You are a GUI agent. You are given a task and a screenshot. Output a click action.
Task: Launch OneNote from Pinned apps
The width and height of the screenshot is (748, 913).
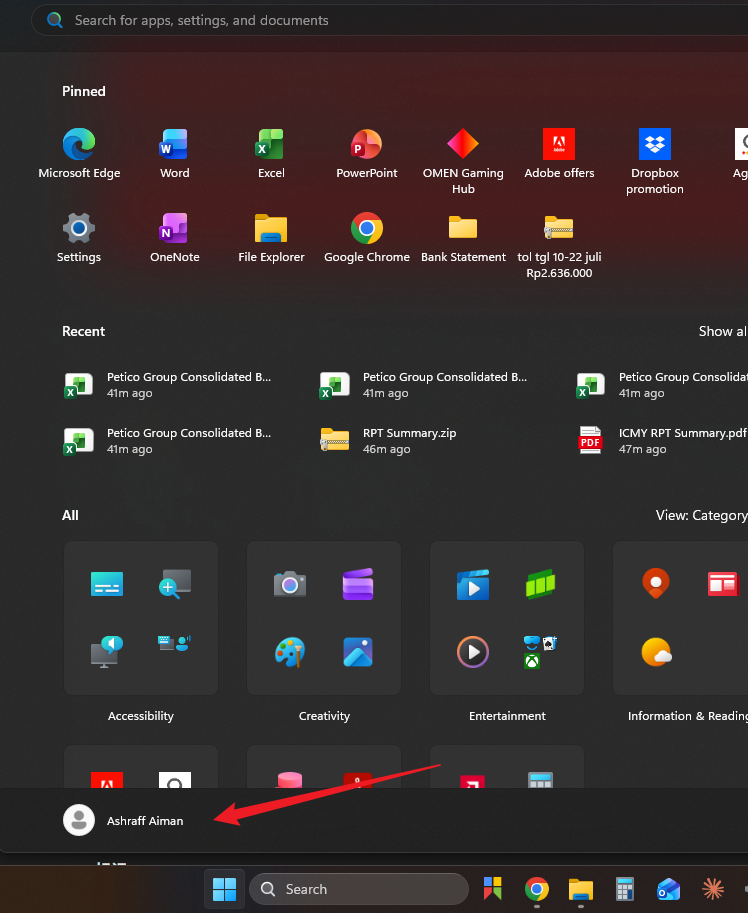pyautogui.click(x=174, y=238)
